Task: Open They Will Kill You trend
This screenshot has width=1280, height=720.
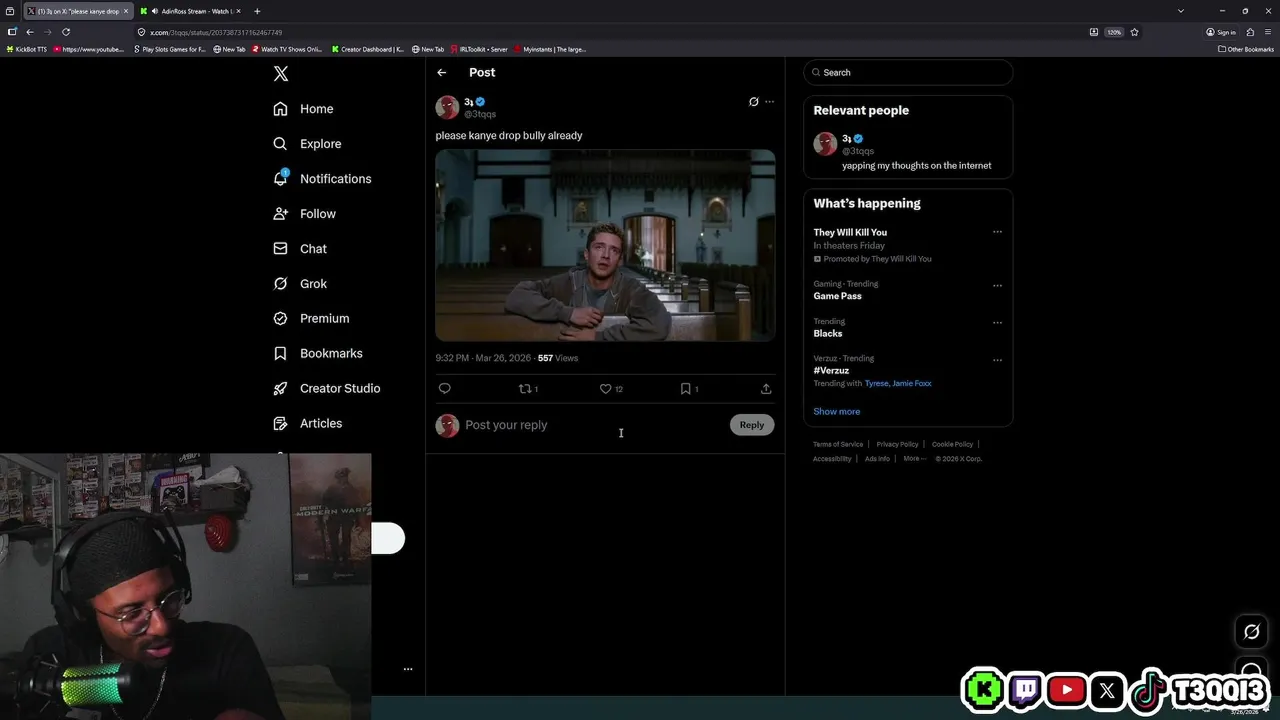Action: 850,232
